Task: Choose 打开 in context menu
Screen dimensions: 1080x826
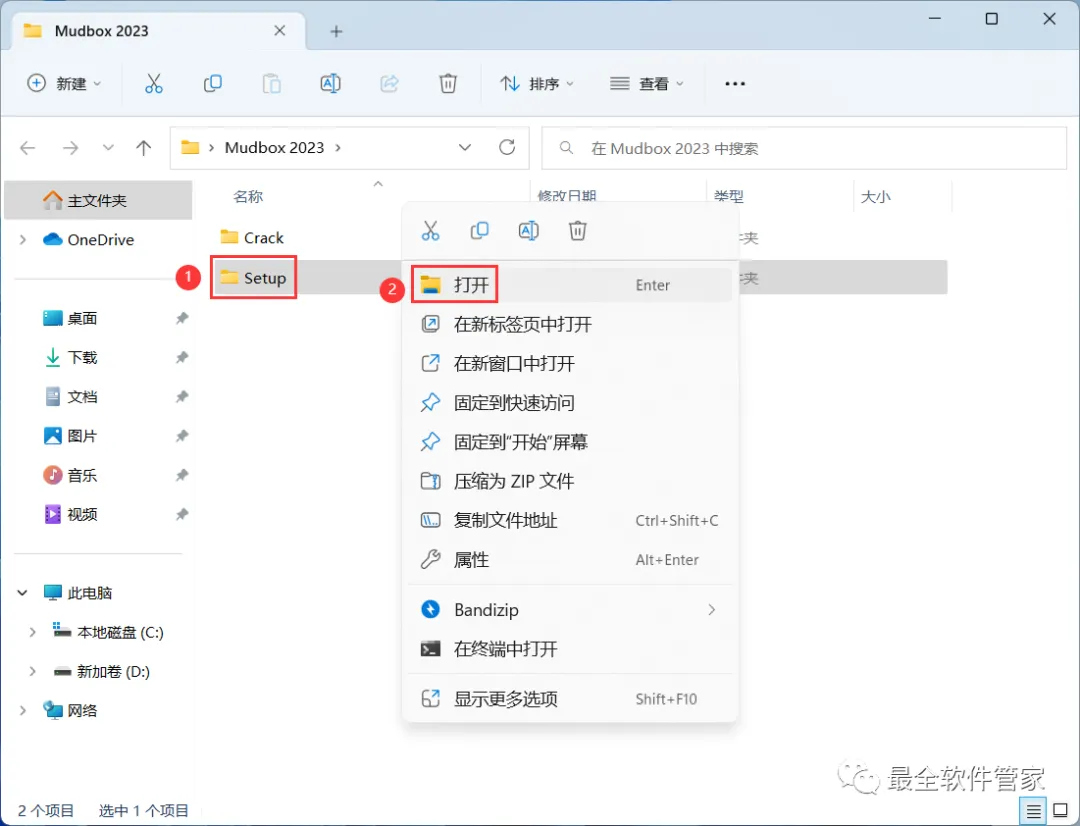Action: click(x=570, y=285)
